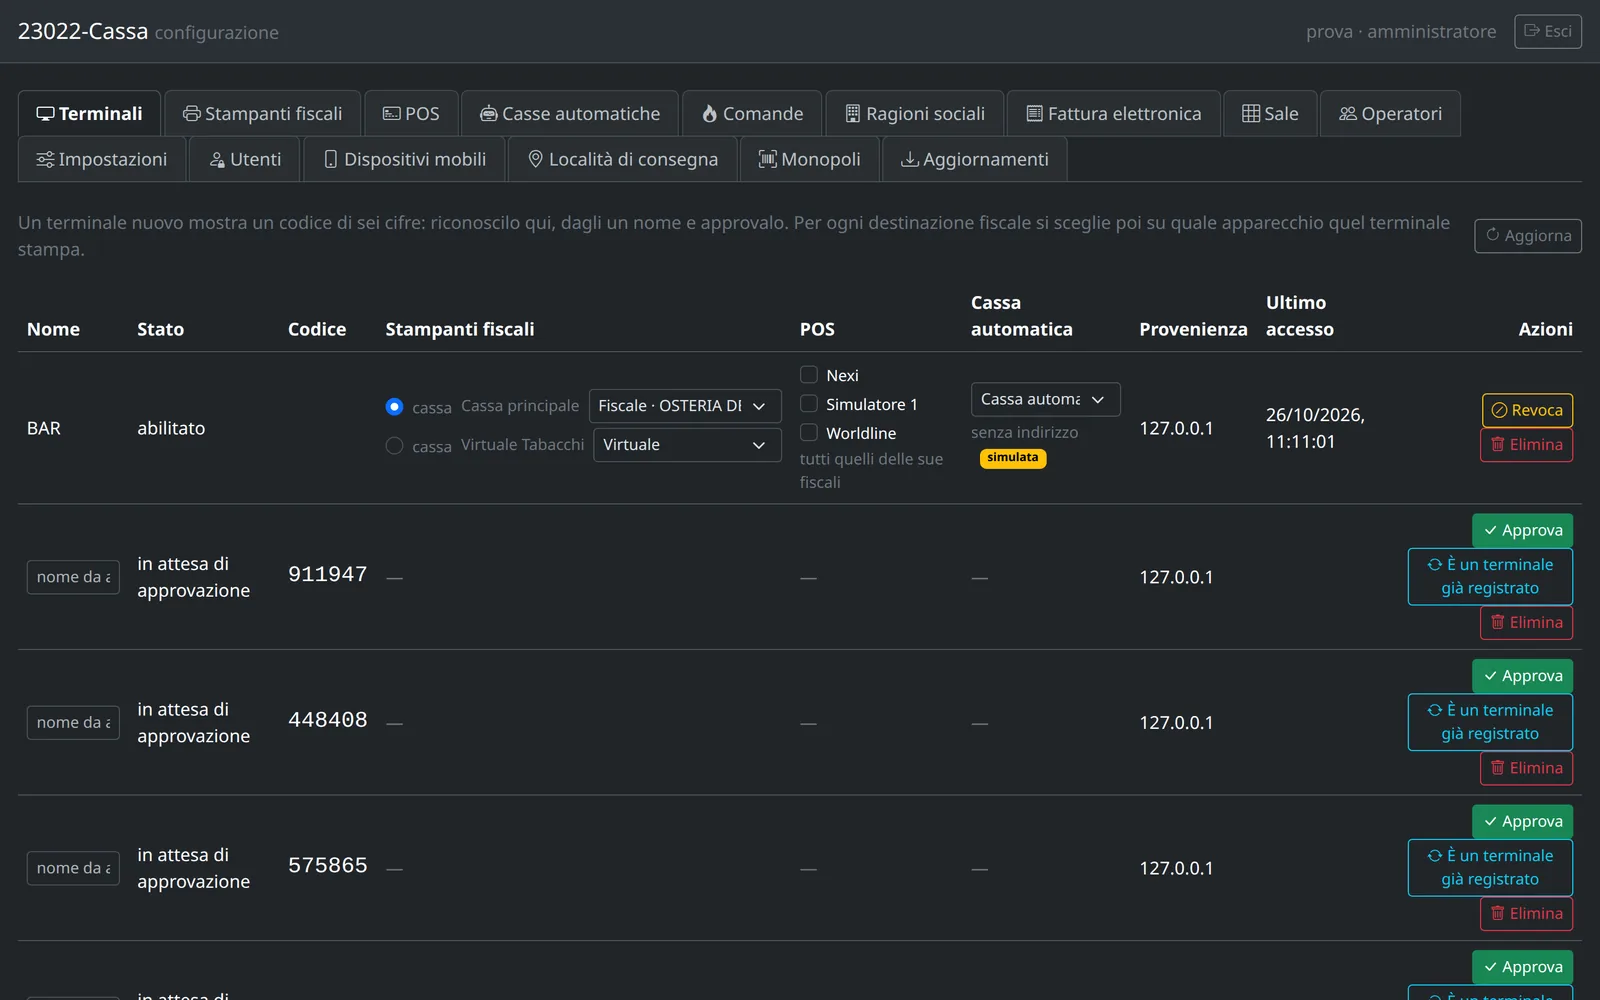This screenshot has height=1000, width=1600.
Task: Click the document icon on Fattura elettronica tab
Action: click(x=1035, y=114)
